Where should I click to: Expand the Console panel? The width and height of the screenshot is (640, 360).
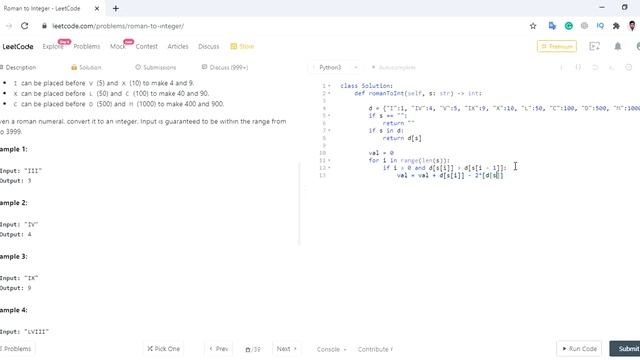point(331,349)
